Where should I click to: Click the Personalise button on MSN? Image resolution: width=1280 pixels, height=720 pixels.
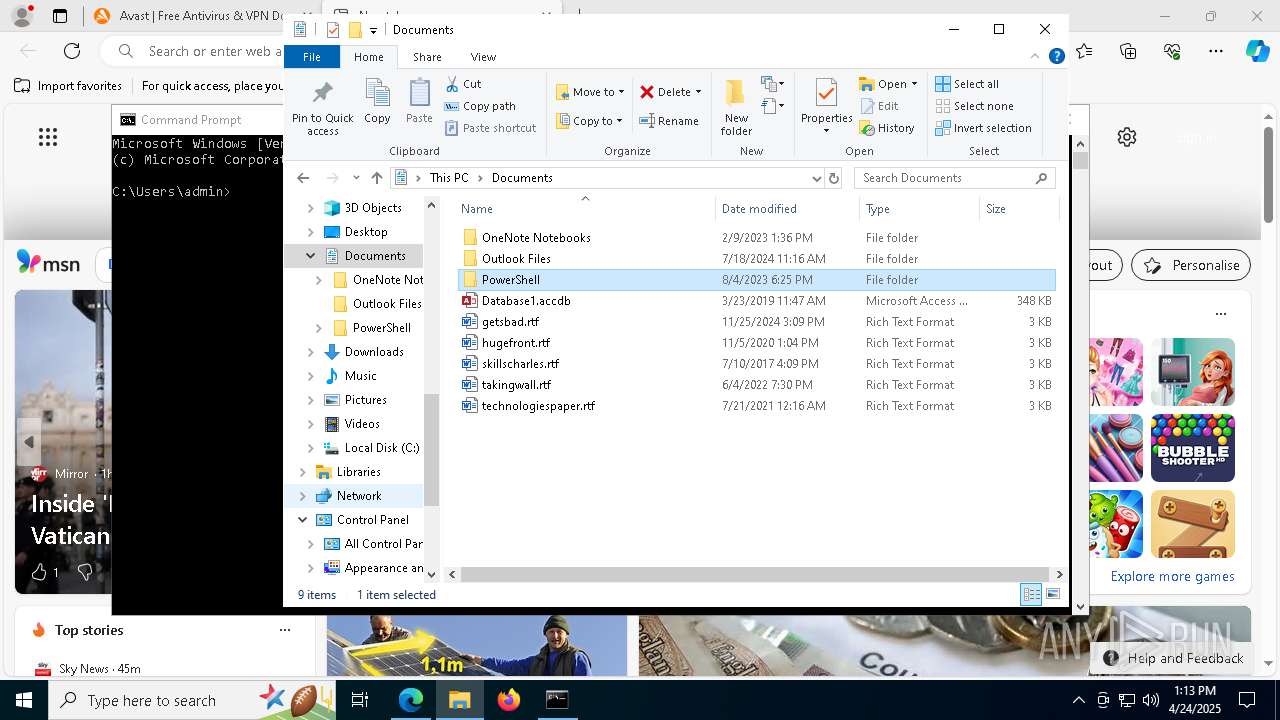(x=1192, y=265)
